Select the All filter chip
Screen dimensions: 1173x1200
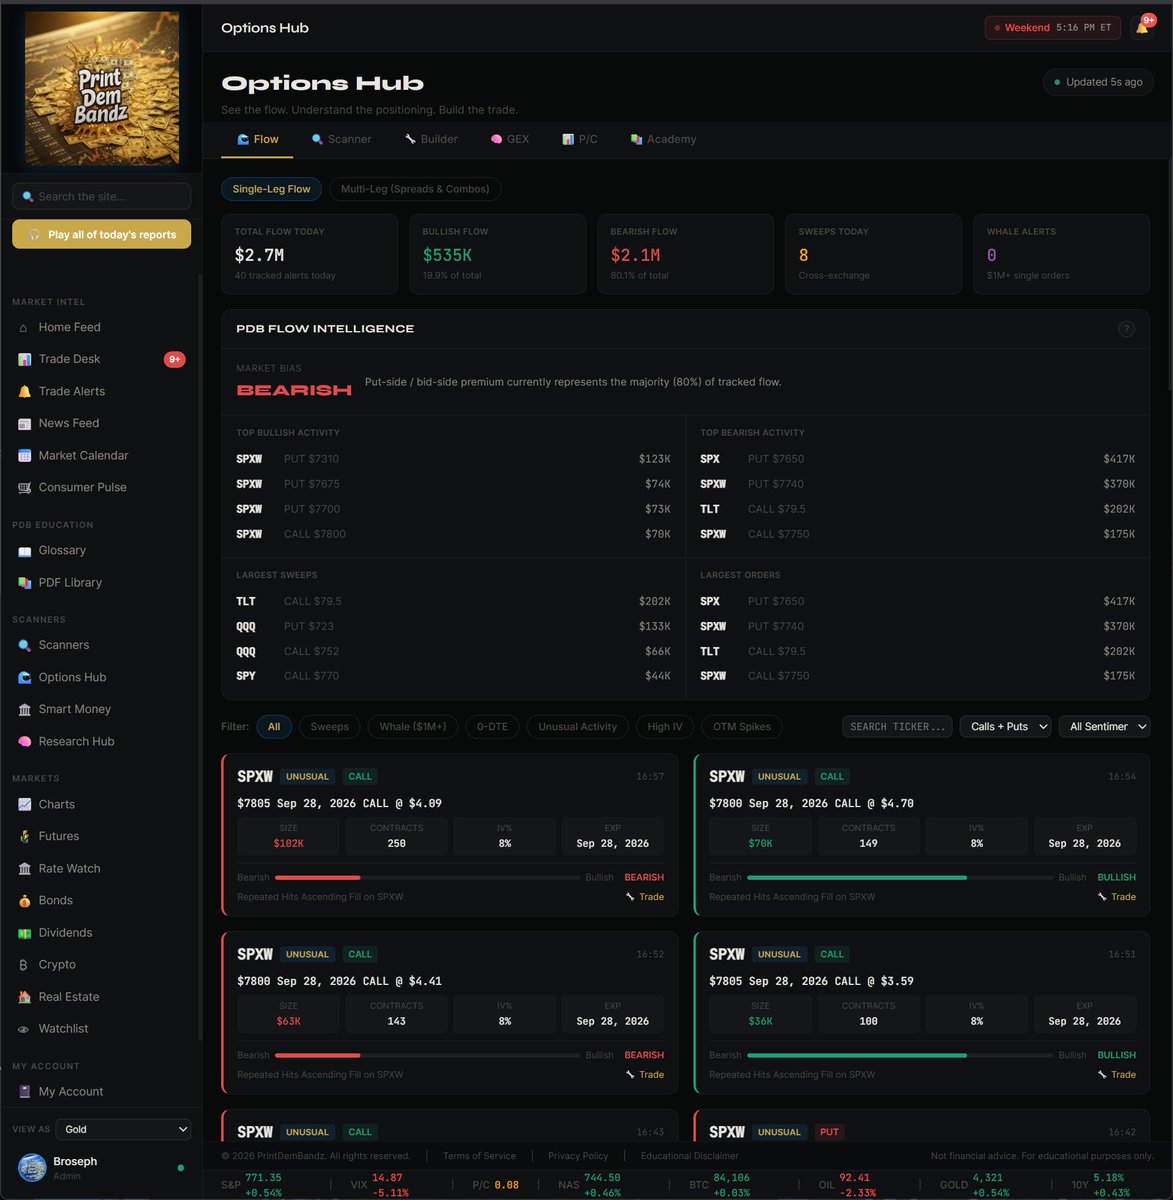274,727
